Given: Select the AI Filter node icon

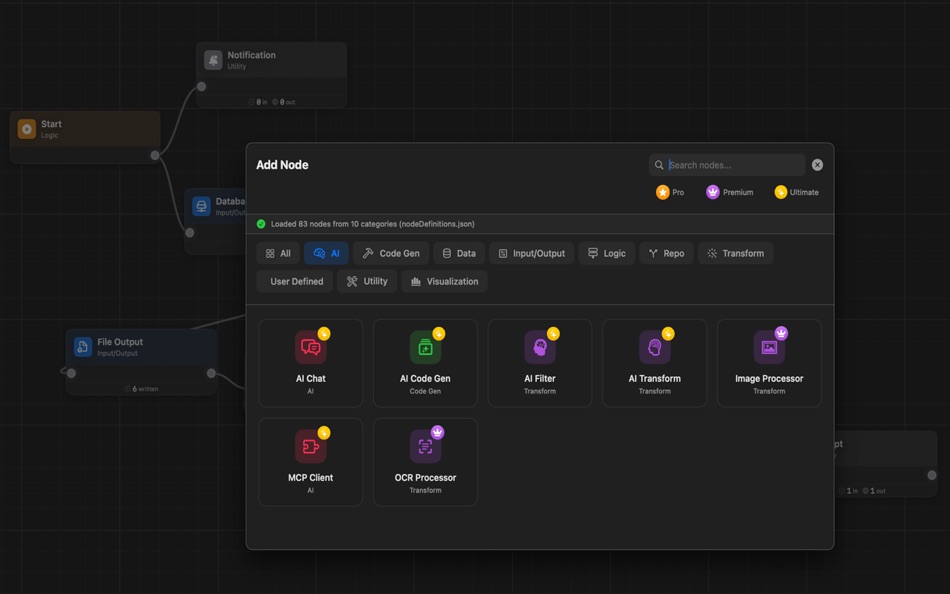Looking at the screenshot, I should point(539,347).
